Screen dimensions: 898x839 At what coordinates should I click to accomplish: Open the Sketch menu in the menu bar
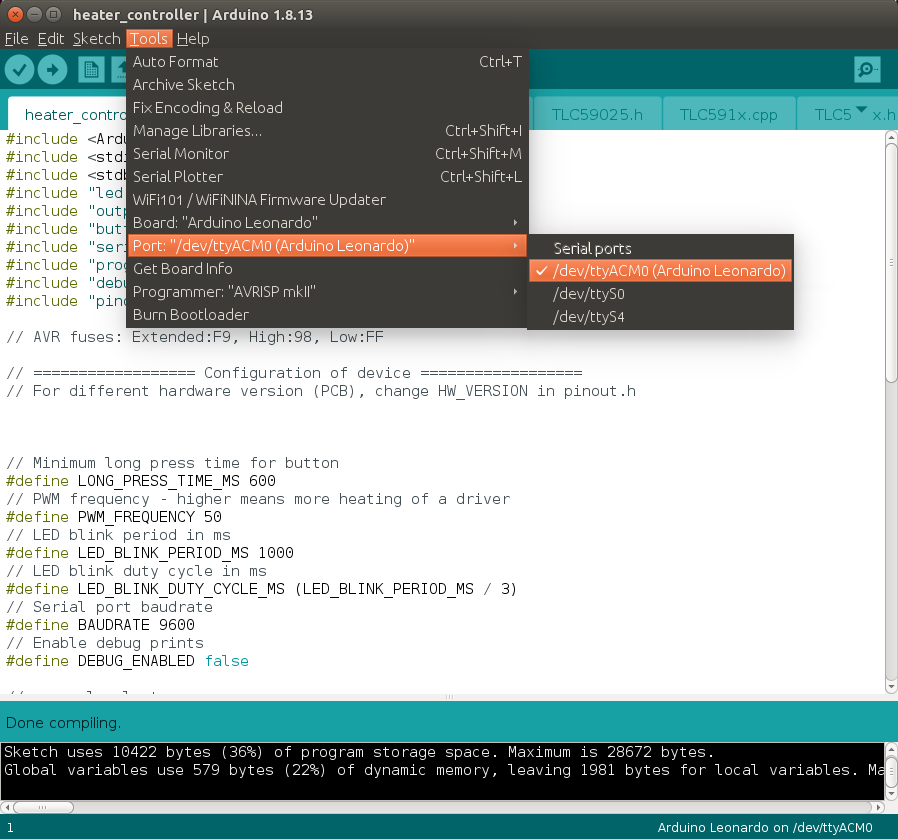click(96, 39)
